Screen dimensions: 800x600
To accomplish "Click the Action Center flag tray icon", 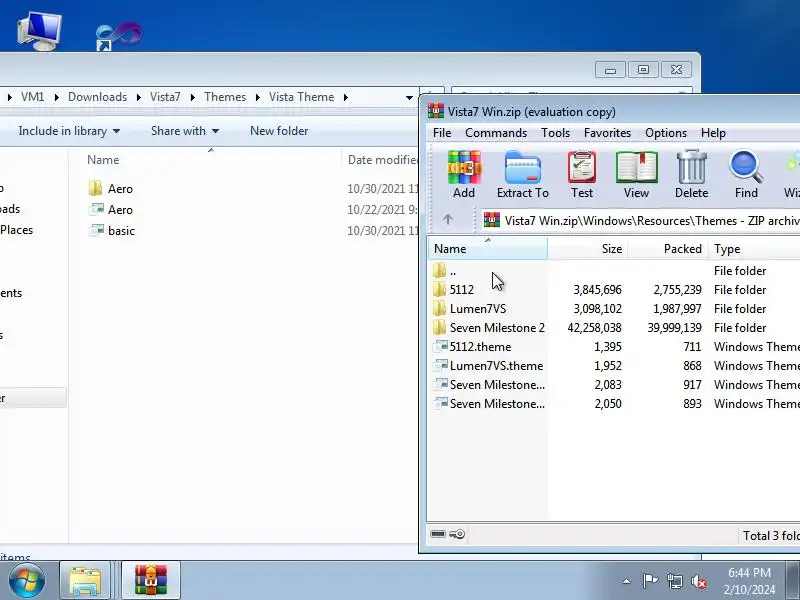I will tap(650, 581).
